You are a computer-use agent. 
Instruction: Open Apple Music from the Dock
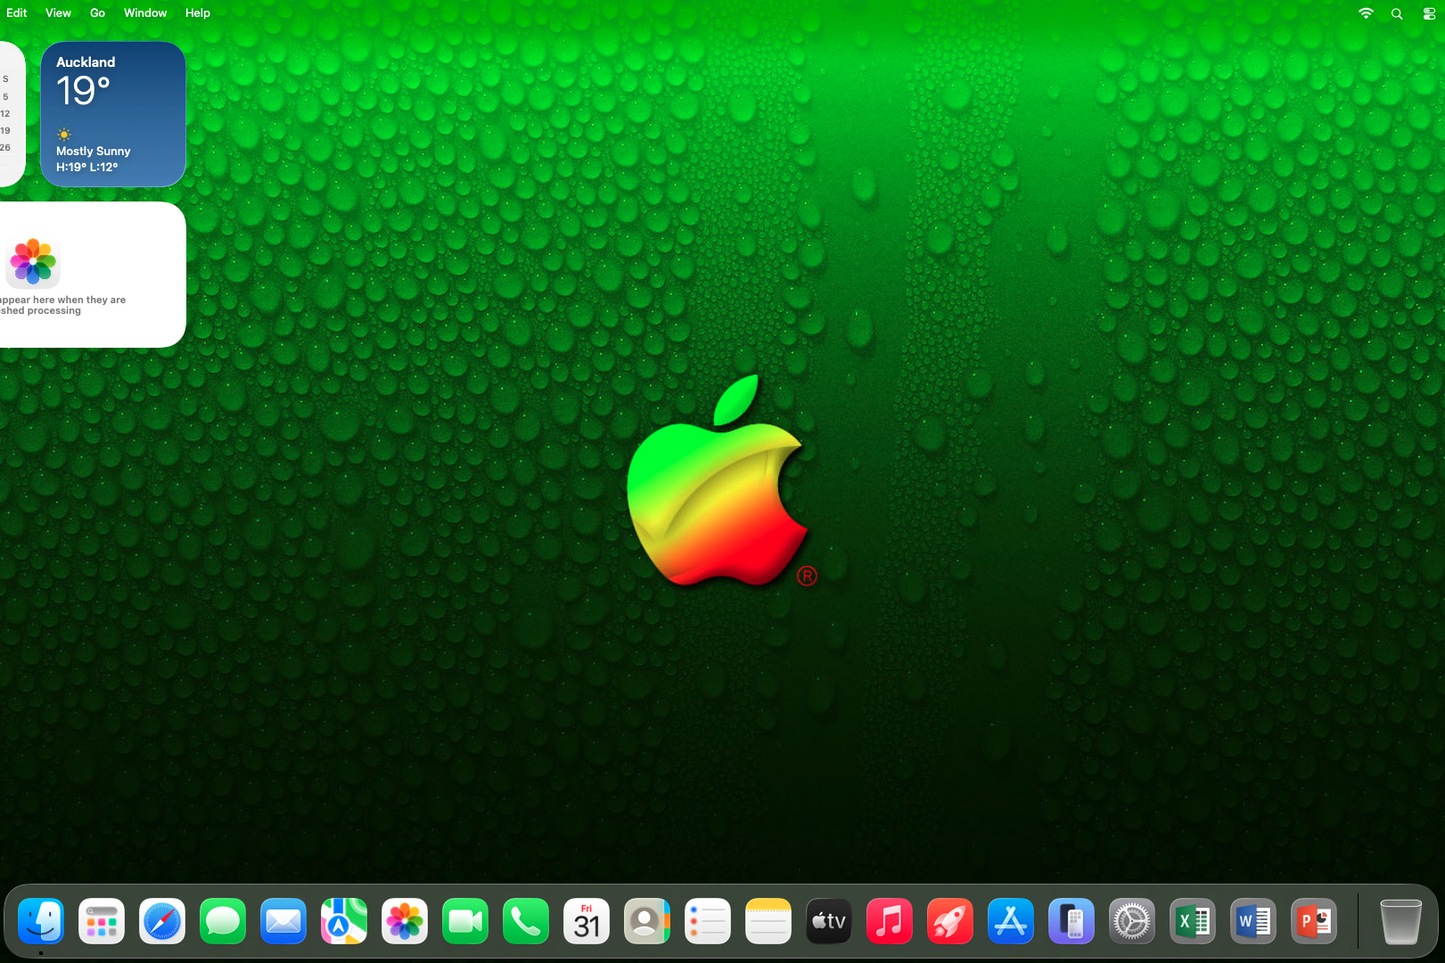click(x=889, y=920)
